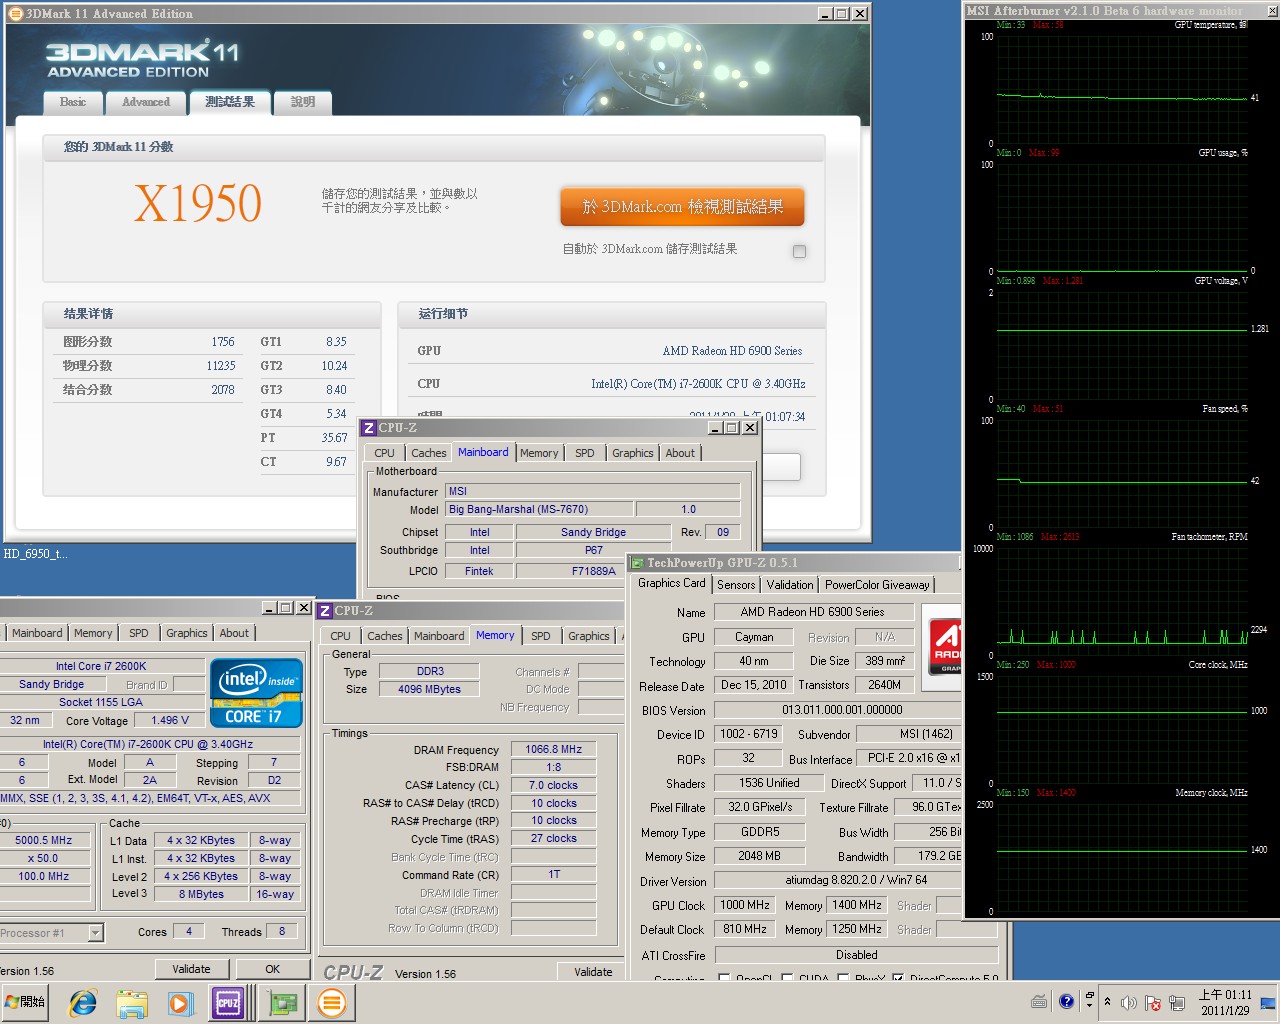This screenshot has height=1024, width=1280.
Task: Switch to GPU-Z via taskbar icon
Action: click(x=283, y=1002)
